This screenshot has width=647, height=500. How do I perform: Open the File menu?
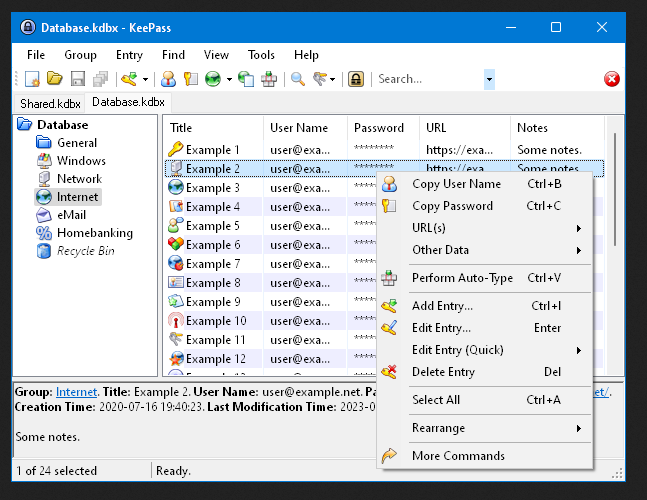[x=36, y=55]
